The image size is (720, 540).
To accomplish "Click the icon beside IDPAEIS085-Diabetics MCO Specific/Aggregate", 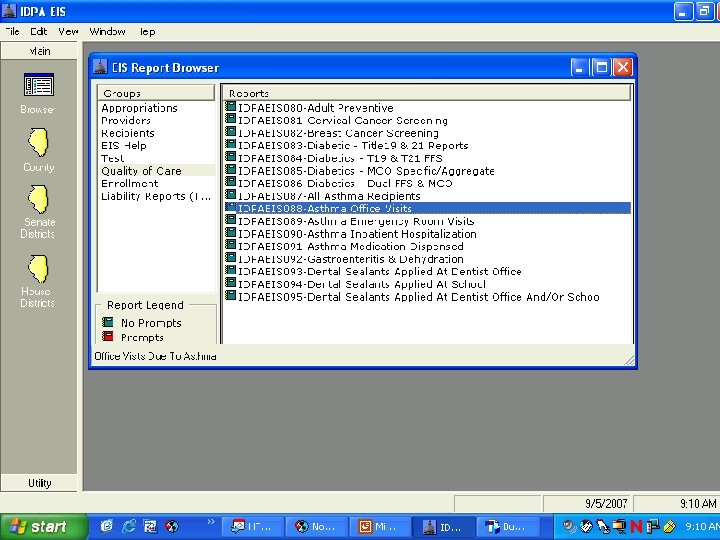I will coord(231,170).
